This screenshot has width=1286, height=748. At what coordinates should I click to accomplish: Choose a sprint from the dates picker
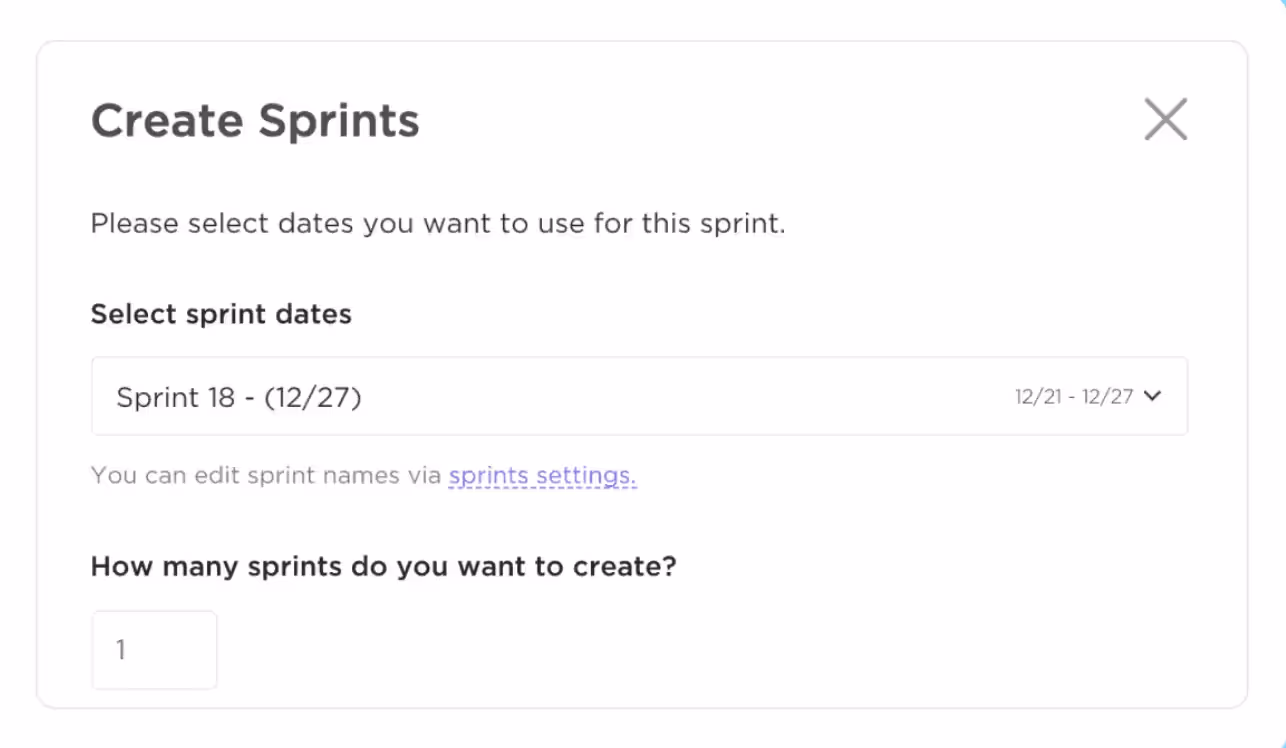(640, 396)
